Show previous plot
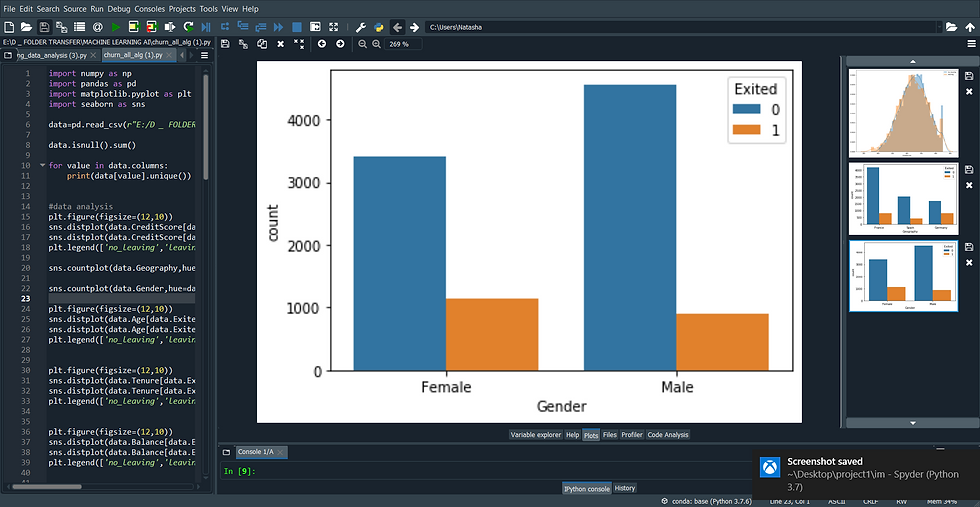This screenshot has height=507, width=980. pos(322,44)
